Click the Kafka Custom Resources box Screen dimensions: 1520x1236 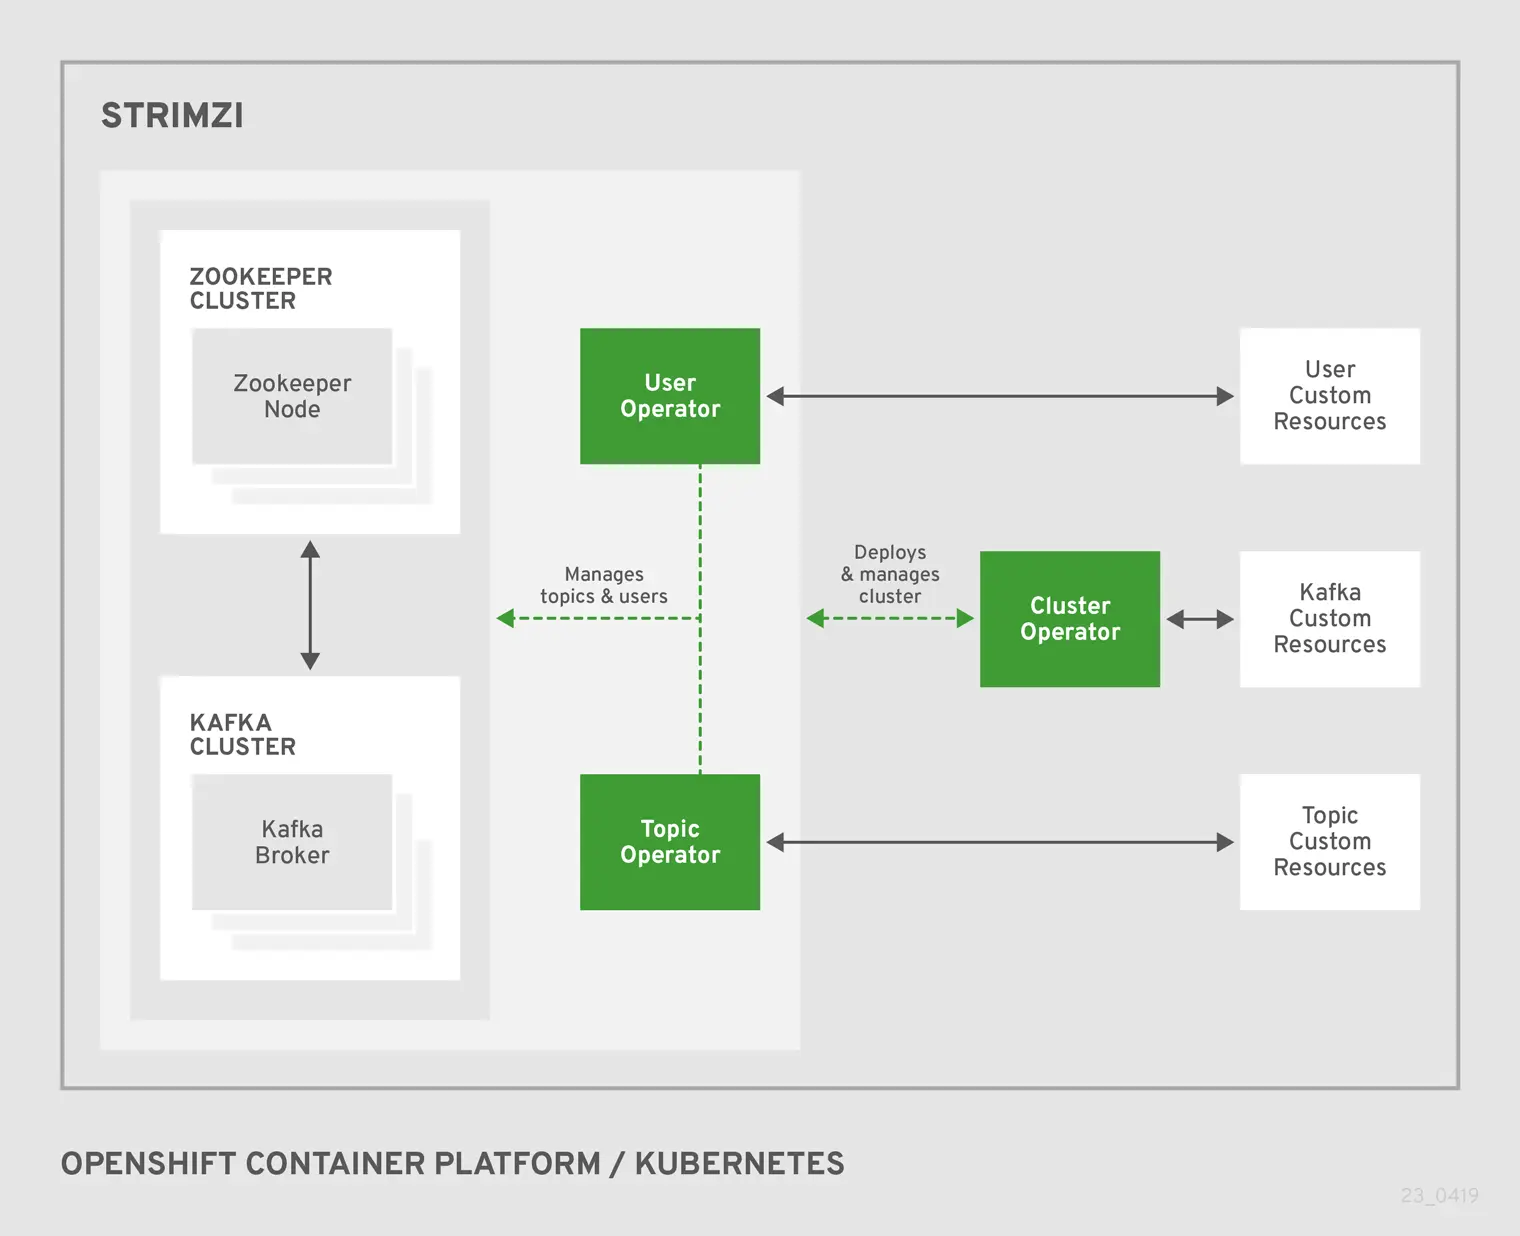coord(1330,619)
